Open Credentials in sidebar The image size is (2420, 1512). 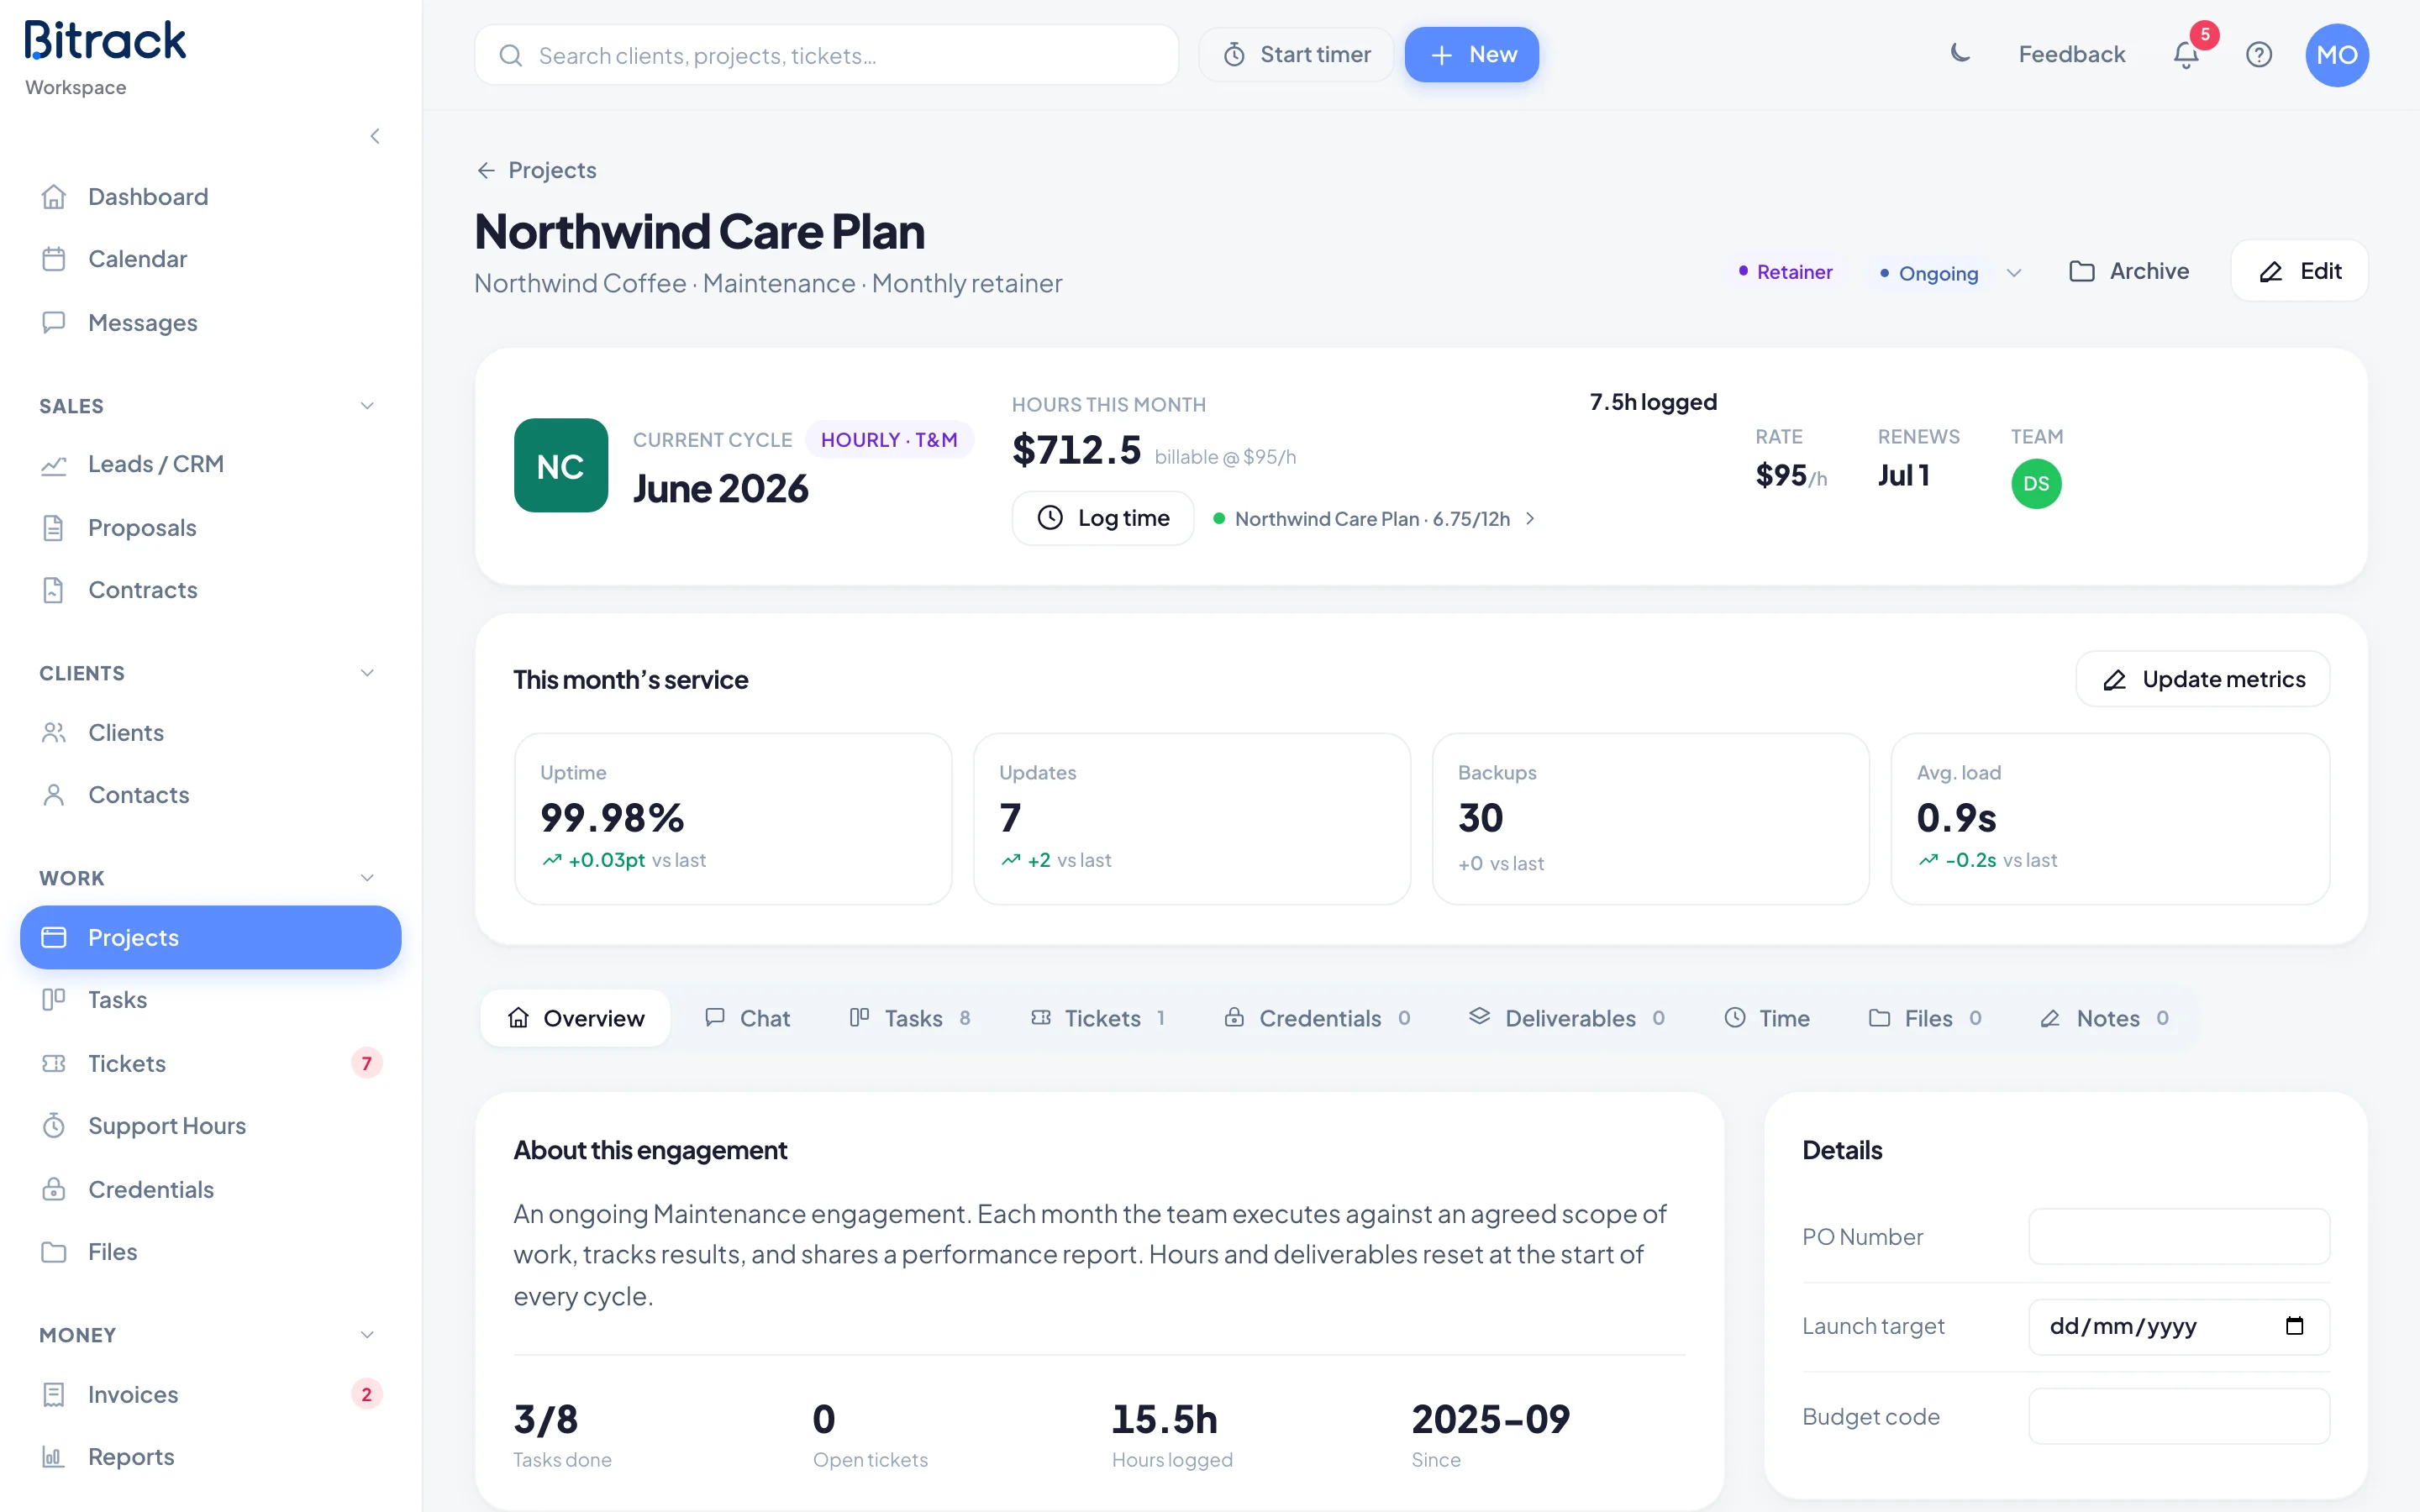coord(210,1189)
